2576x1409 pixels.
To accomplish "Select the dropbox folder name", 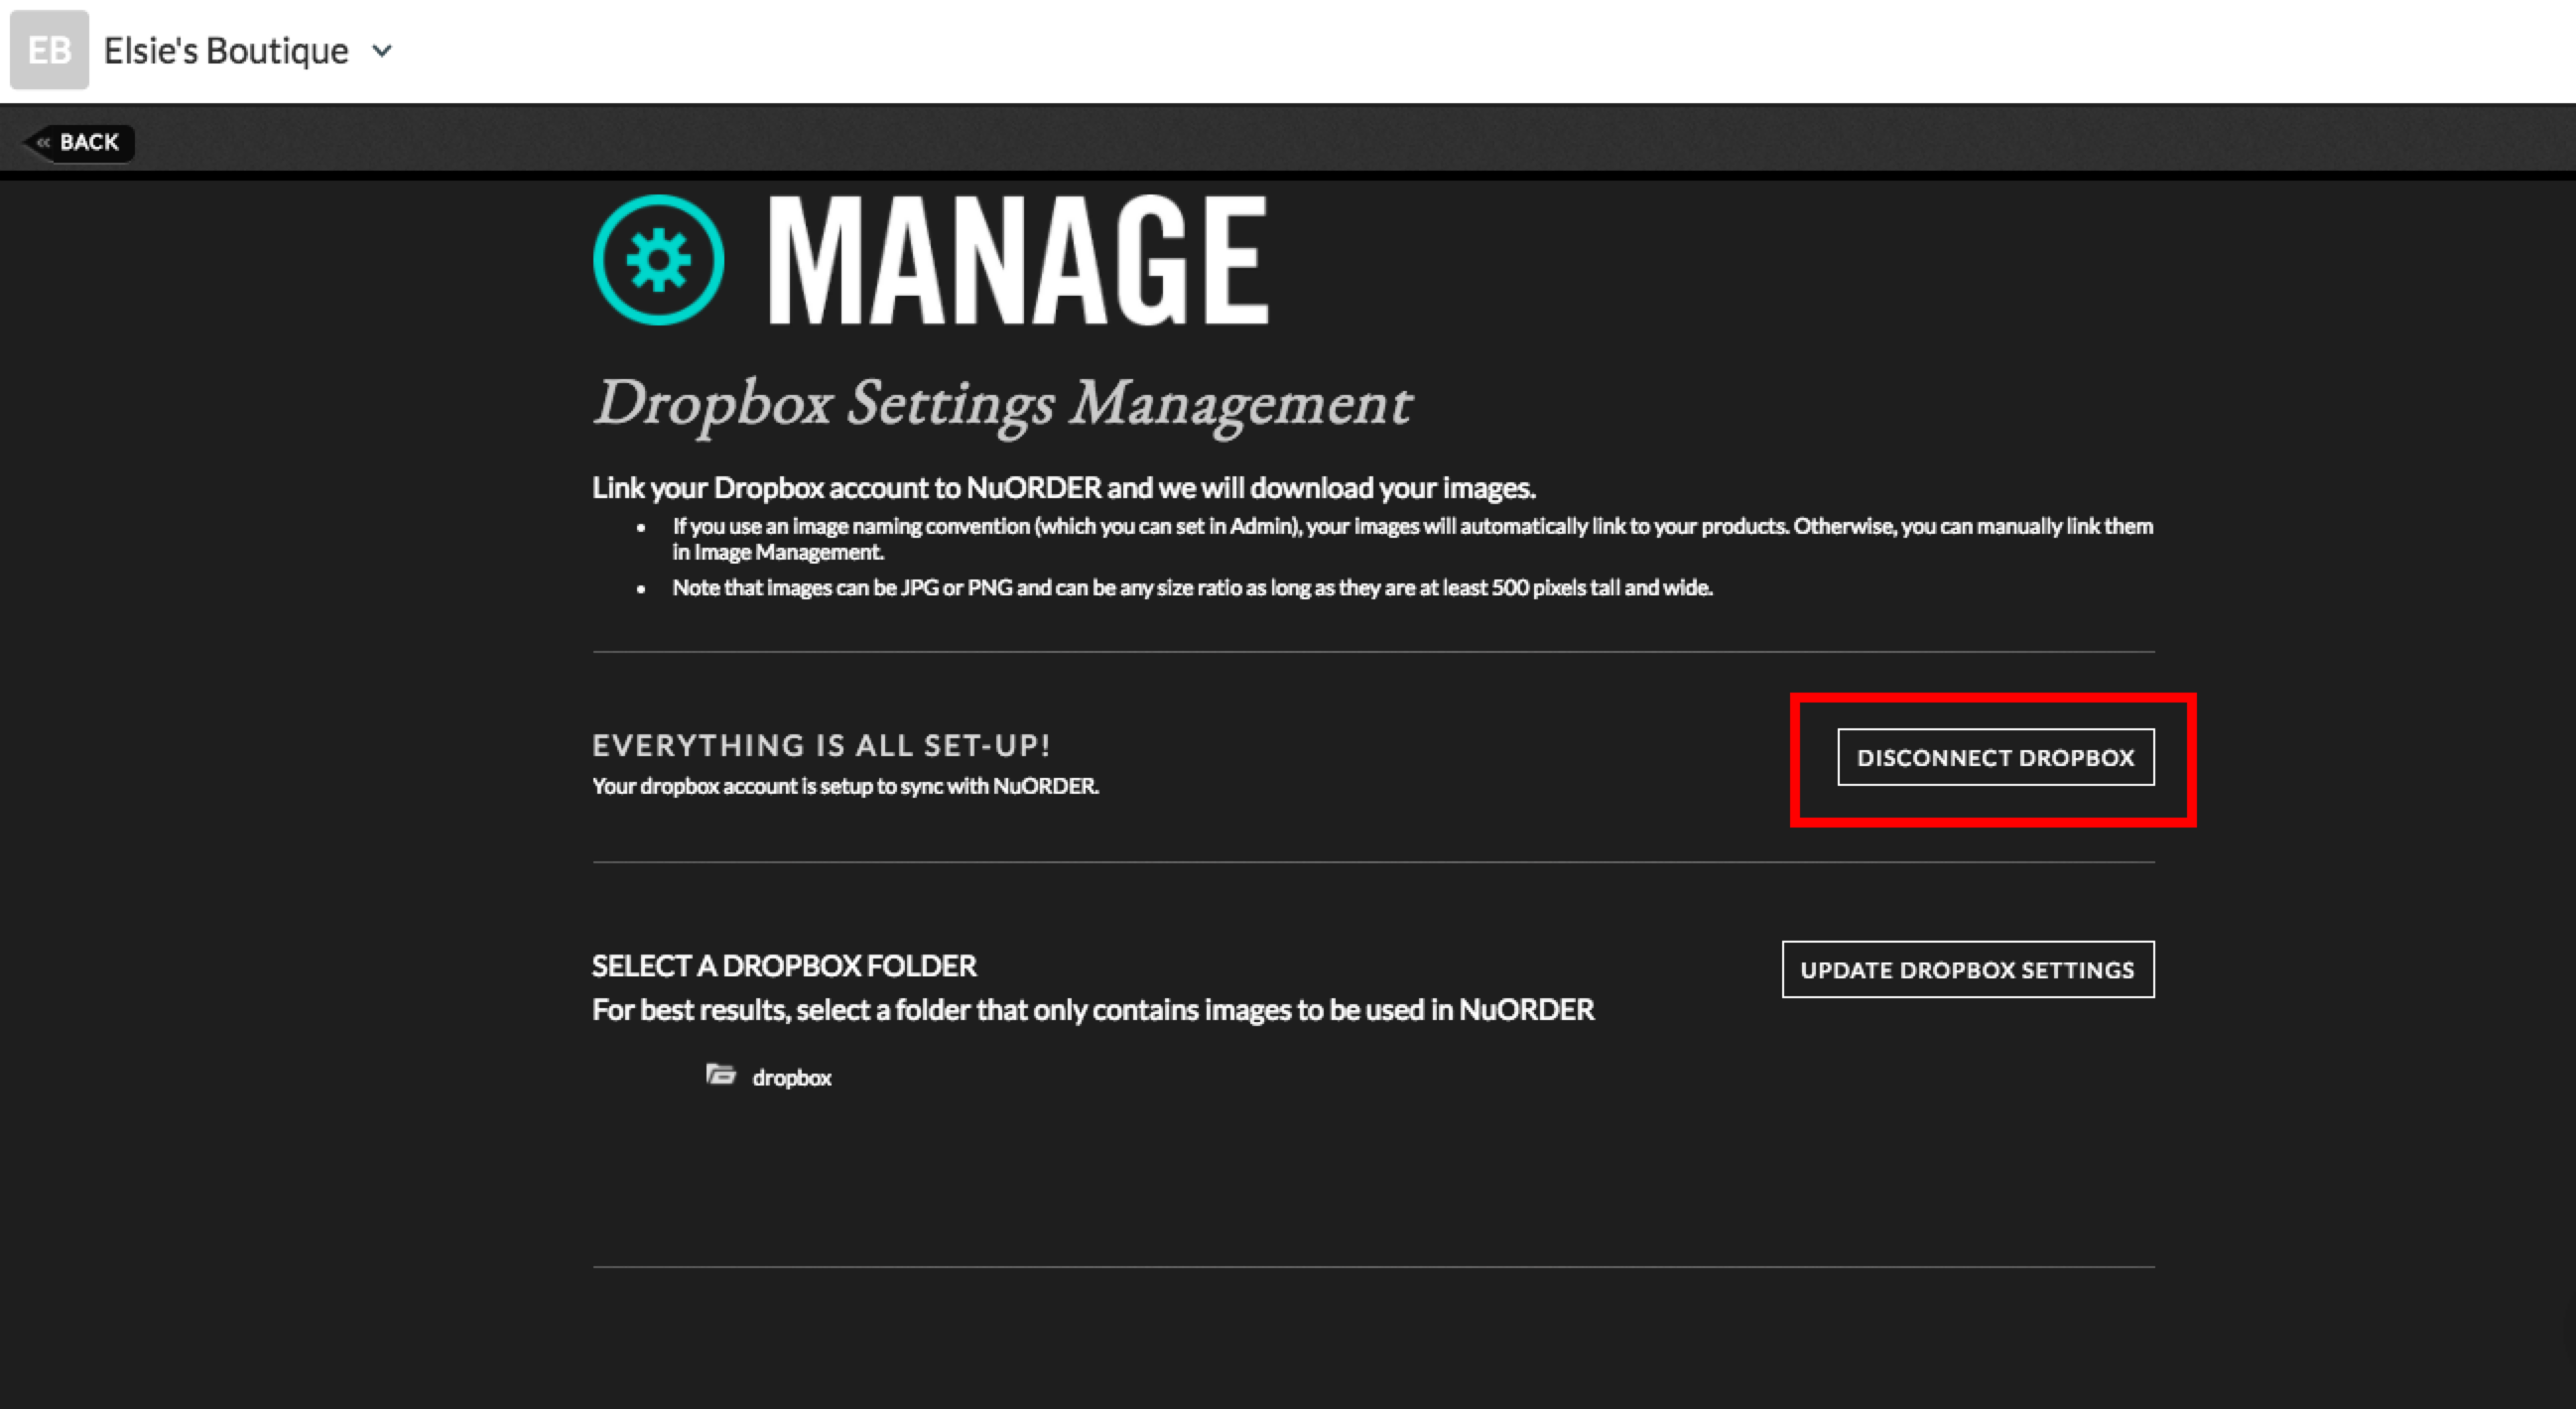I will click(792, 1078).
